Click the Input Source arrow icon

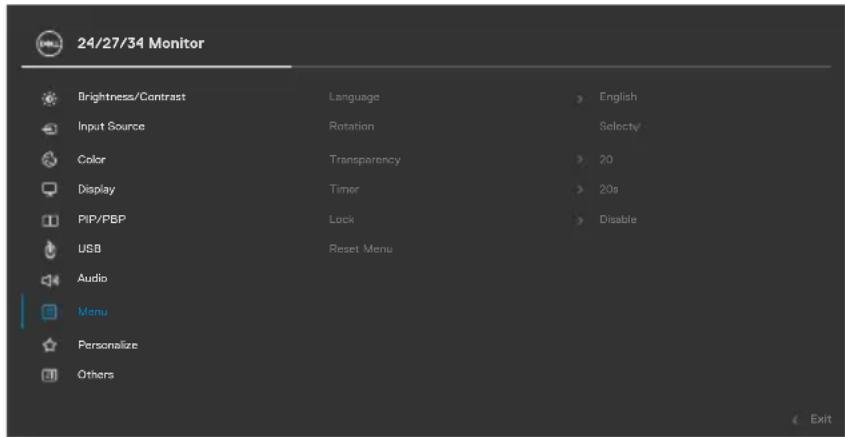(49, 129)
